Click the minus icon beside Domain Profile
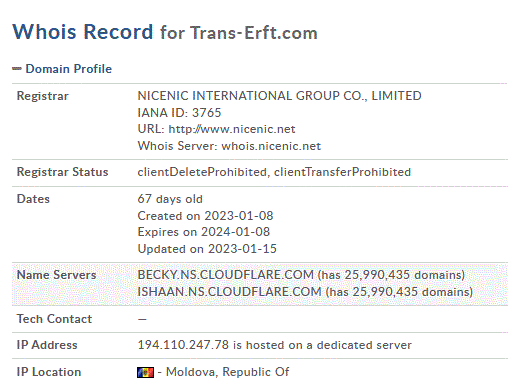Screen dimensions: 509x386 [x=17, y=69]
